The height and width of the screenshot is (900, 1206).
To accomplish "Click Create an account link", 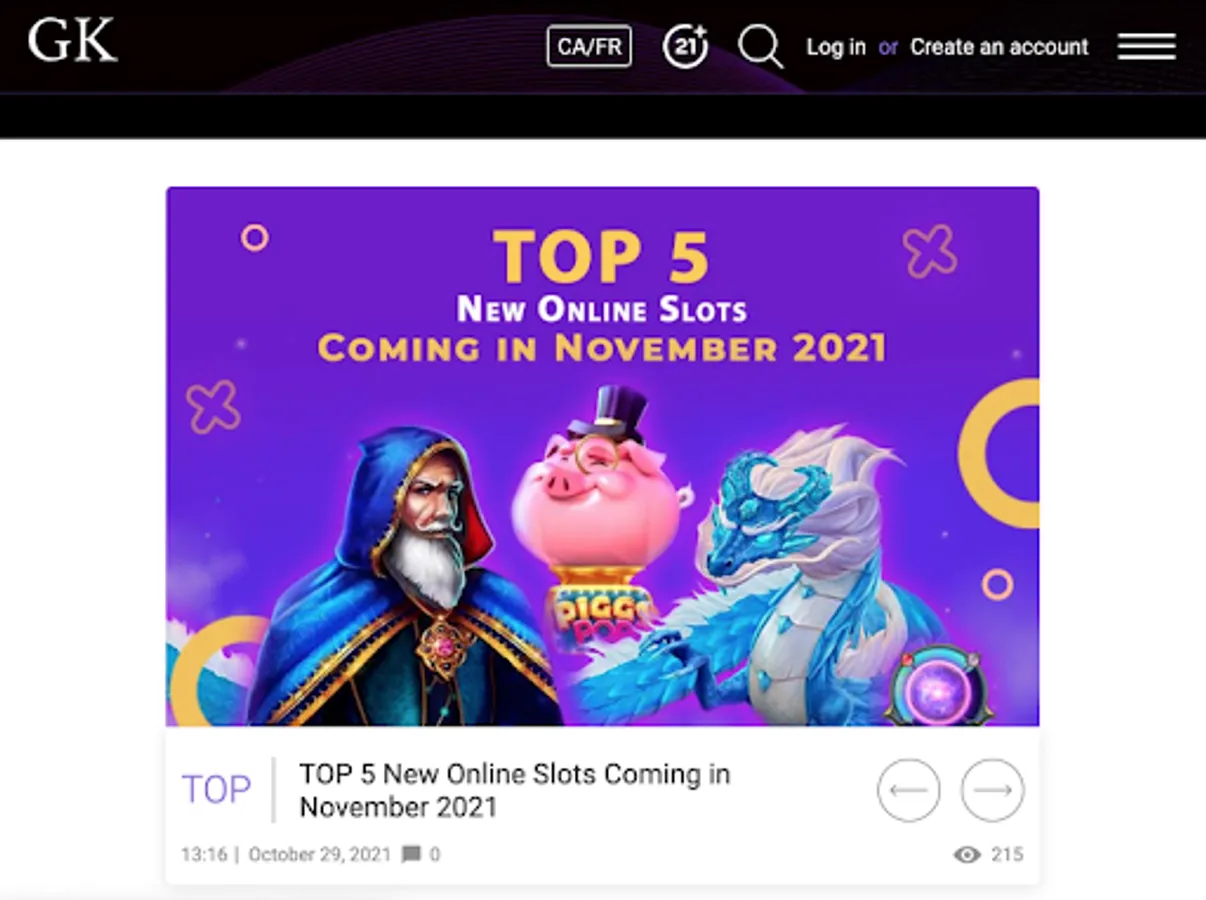I will click(999, 47).
